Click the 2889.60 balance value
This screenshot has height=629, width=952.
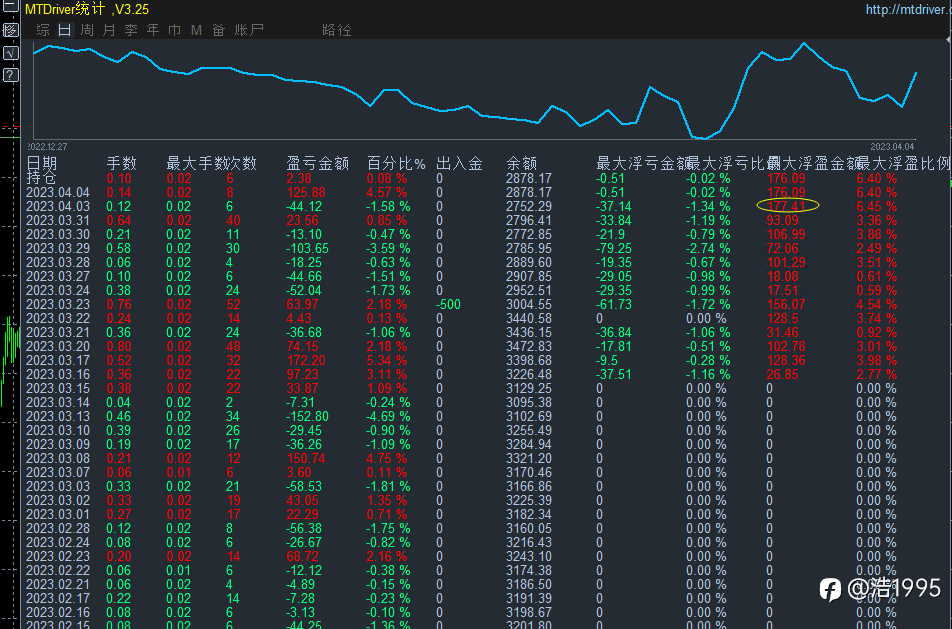529,262
